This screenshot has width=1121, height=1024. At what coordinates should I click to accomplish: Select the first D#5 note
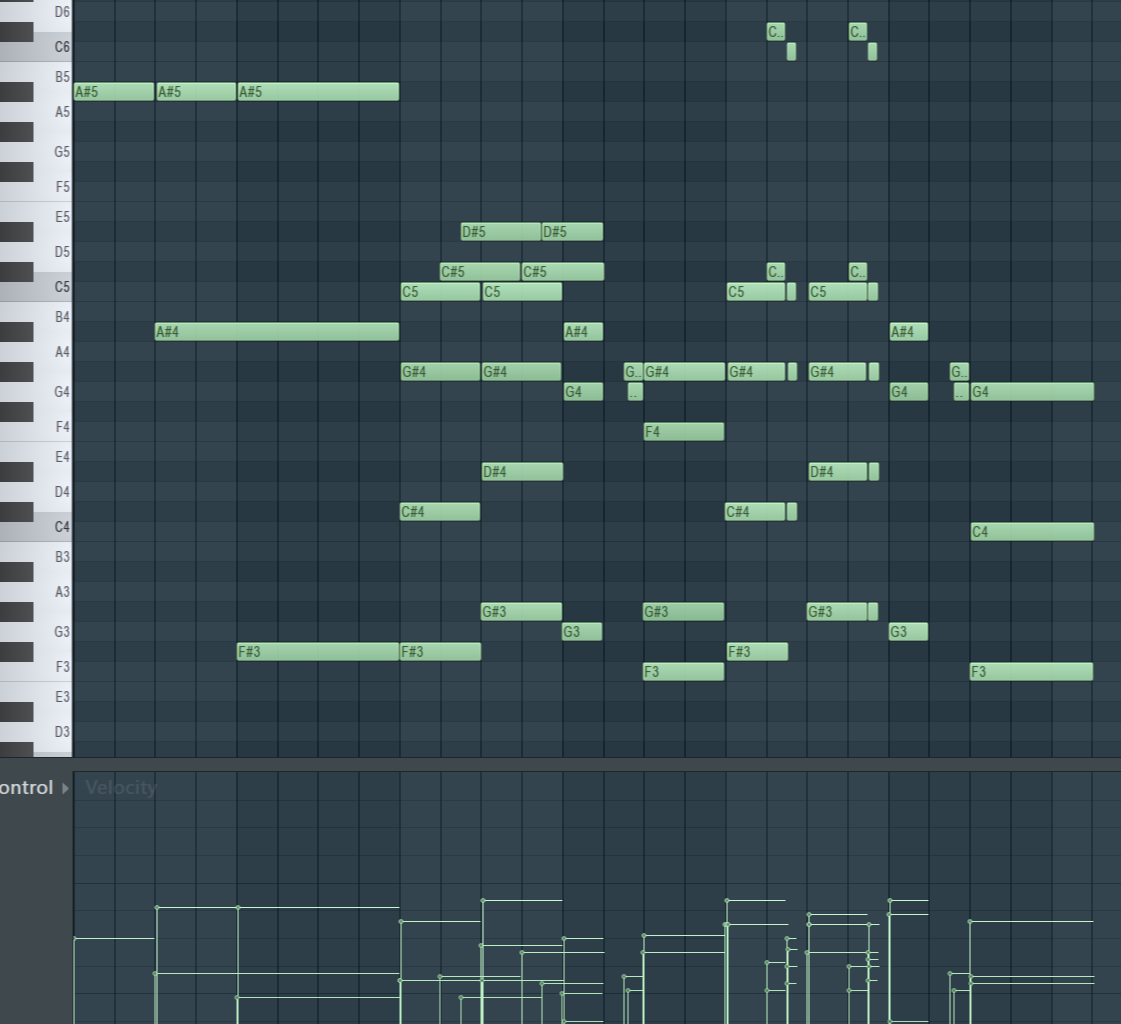(500, 232)
